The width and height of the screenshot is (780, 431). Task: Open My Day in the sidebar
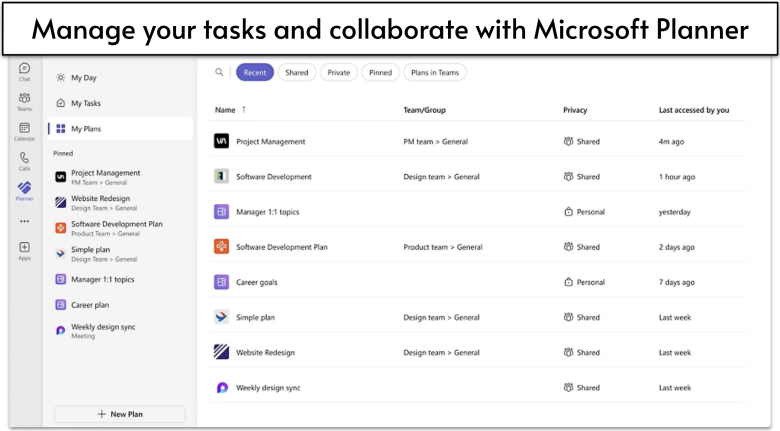[120, 78]
